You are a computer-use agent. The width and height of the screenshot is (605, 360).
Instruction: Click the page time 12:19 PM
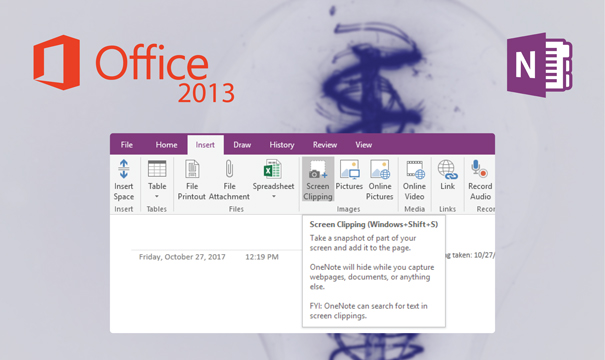tap(262, 257)
